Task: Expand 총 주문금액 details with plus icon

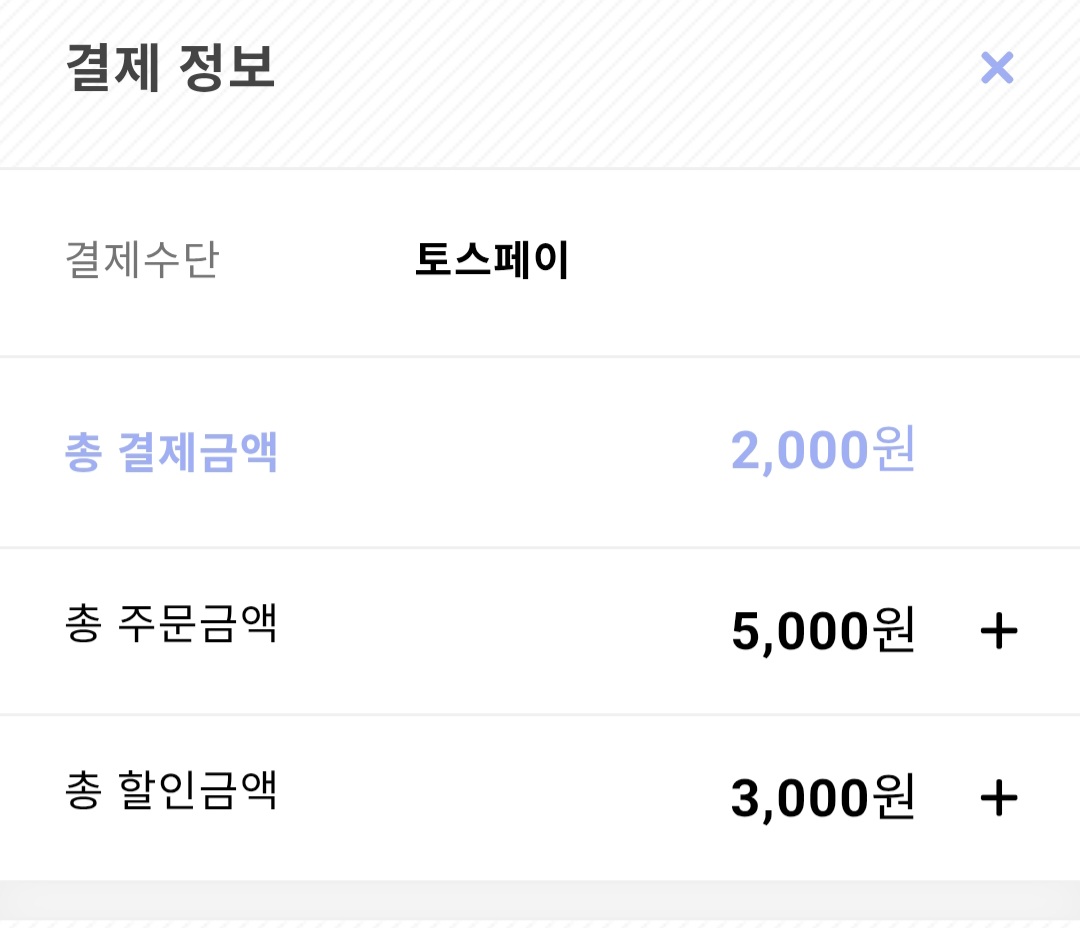Action: [998, 632]
